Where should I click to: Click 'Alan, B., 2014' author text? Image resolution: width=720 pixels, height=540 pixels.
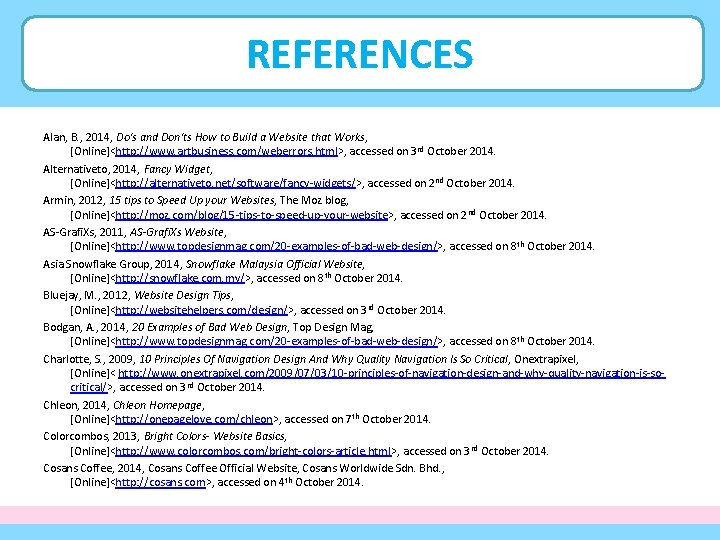pos(76,137)
